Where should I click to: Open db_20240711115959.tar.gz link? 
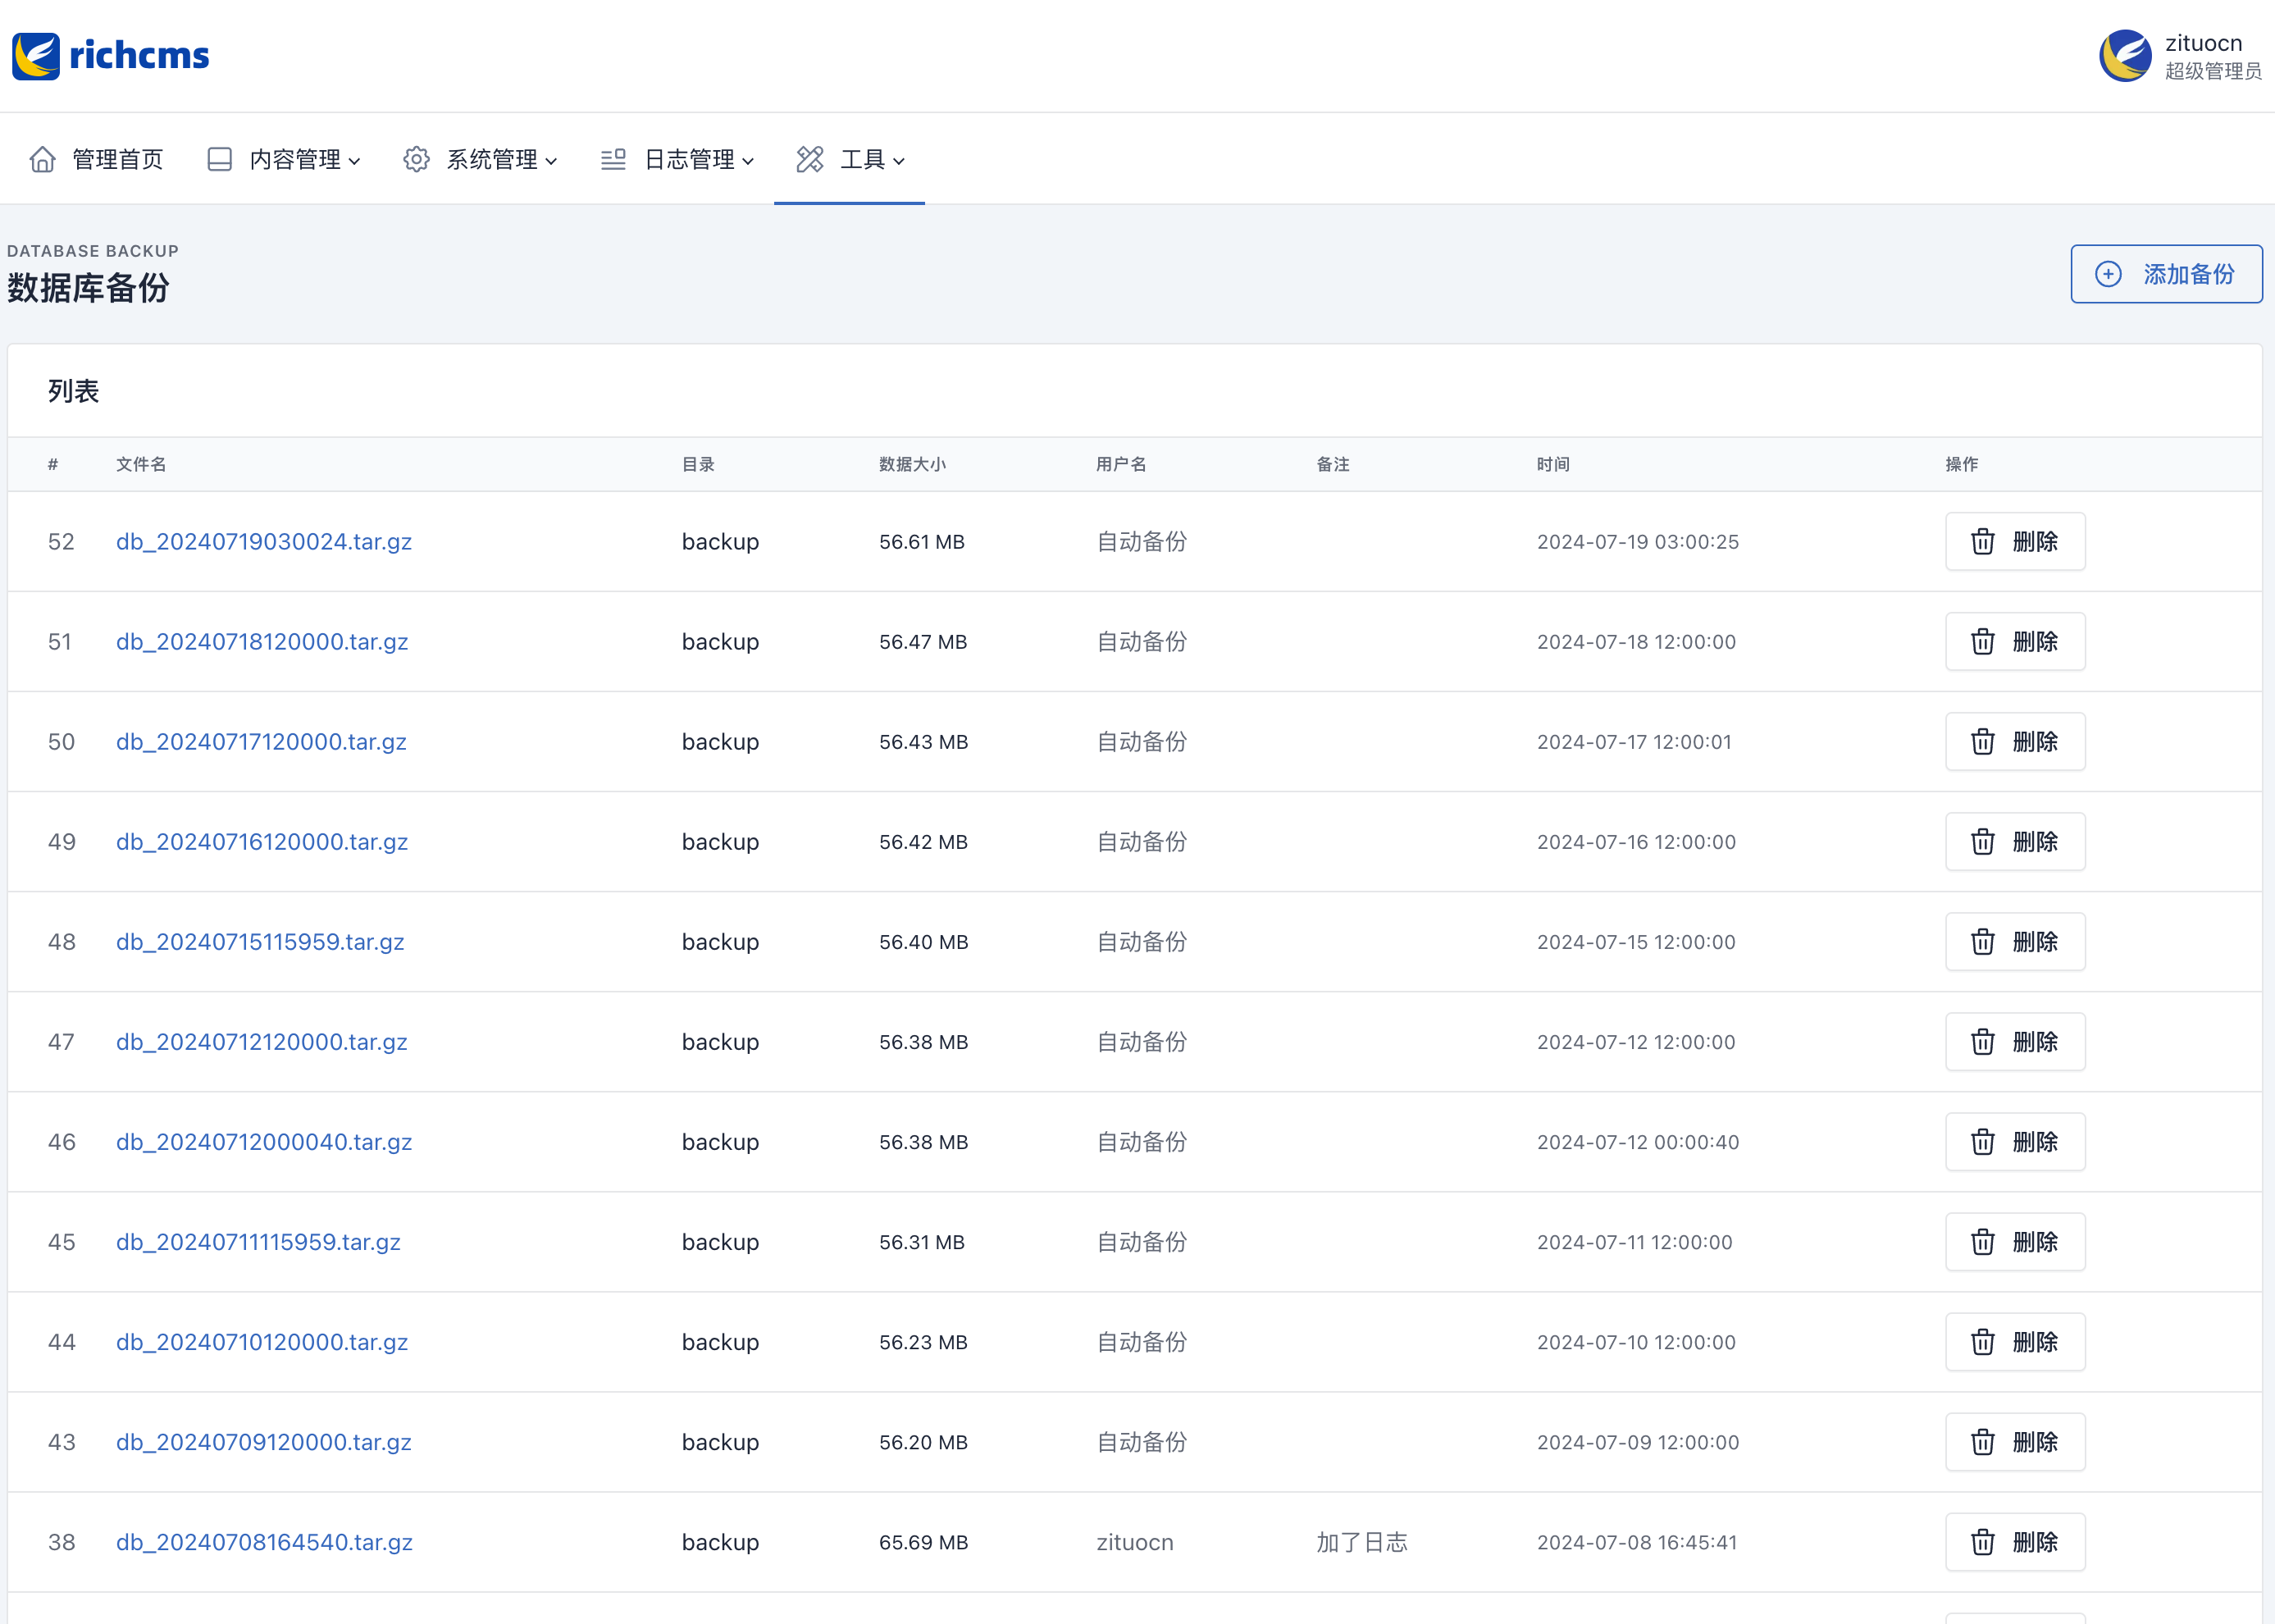[x=258, y=1241]
